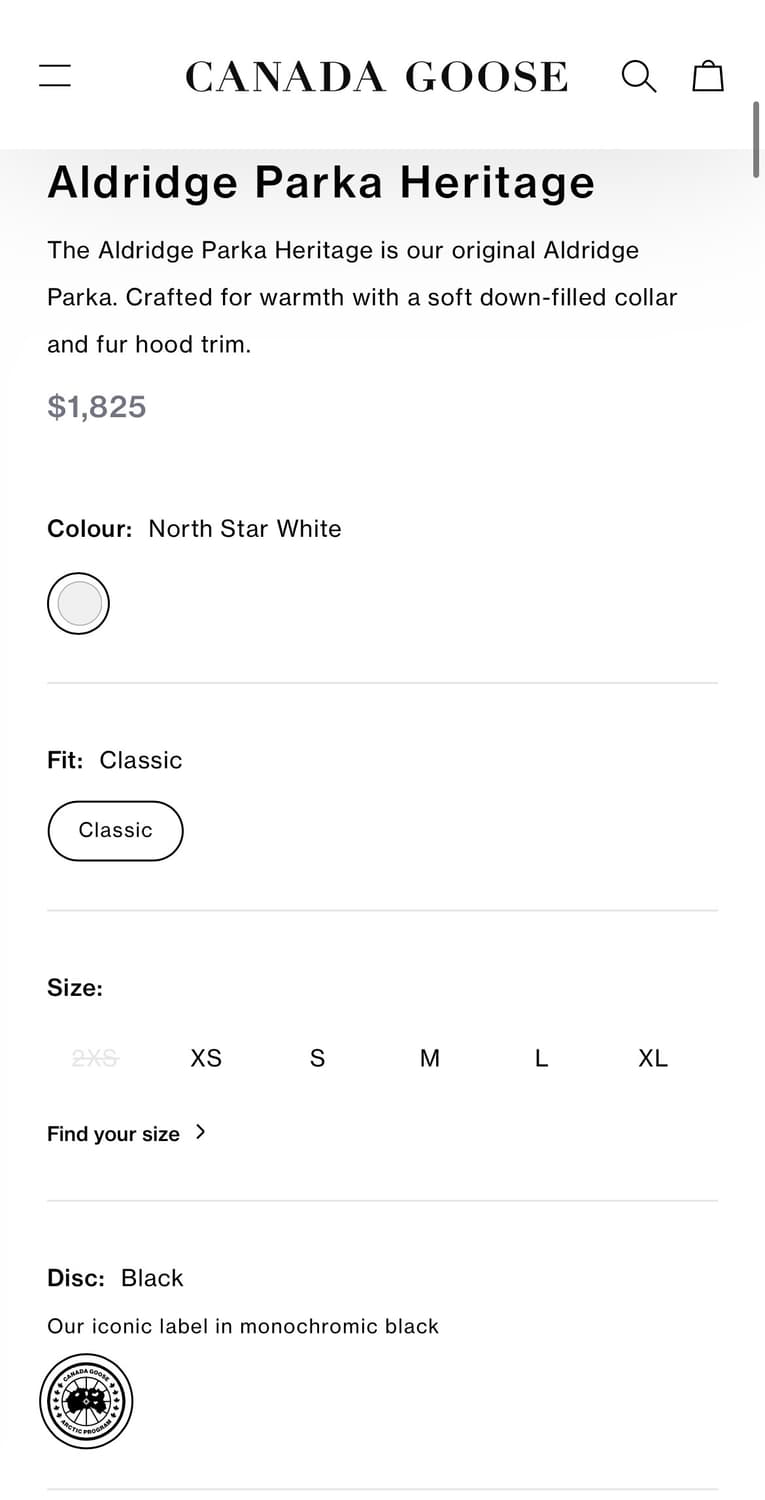Open the hamburger navigation menu
This screenshot has width=765, height=1500.
coord(55,76)
